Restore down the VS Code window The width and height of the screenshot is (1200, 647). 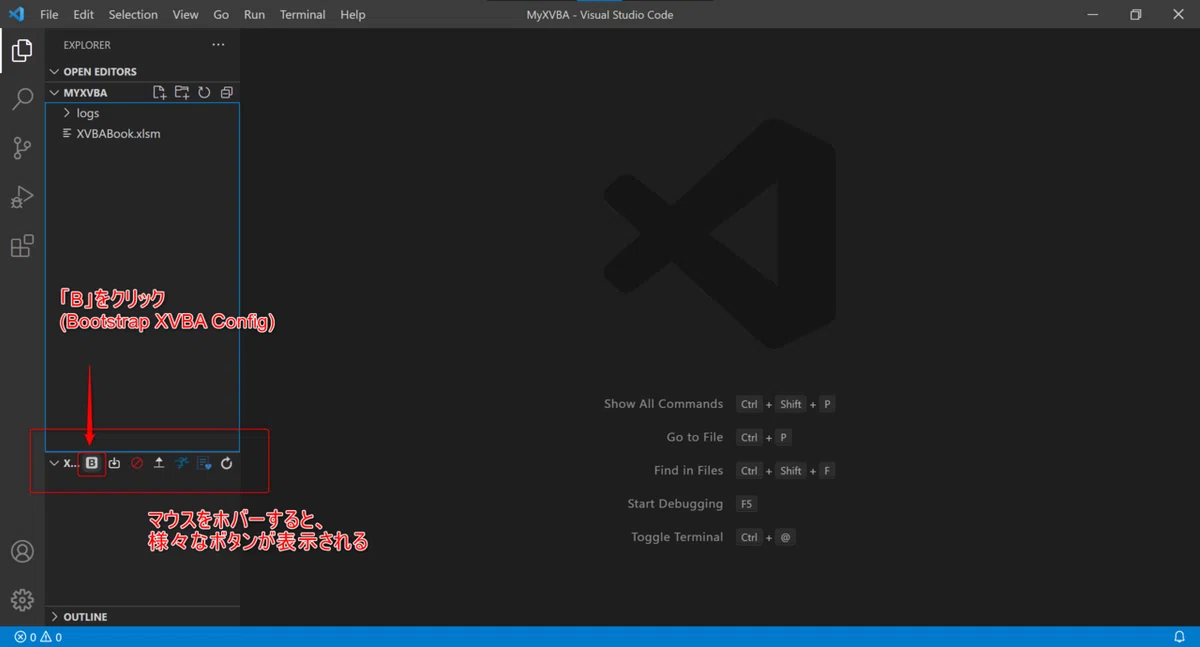pyautogui.click(x=1136, y=15)
